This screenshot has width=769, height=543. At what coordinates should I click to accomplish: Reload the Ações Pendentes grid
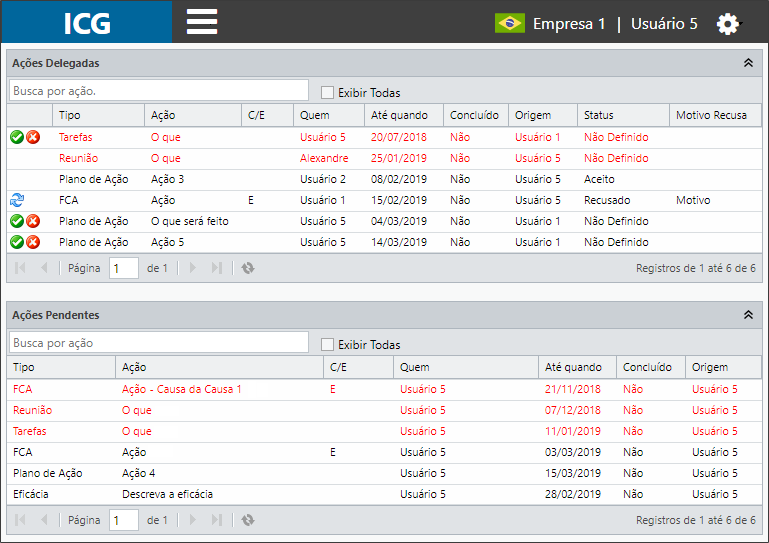tap(248, 520)
